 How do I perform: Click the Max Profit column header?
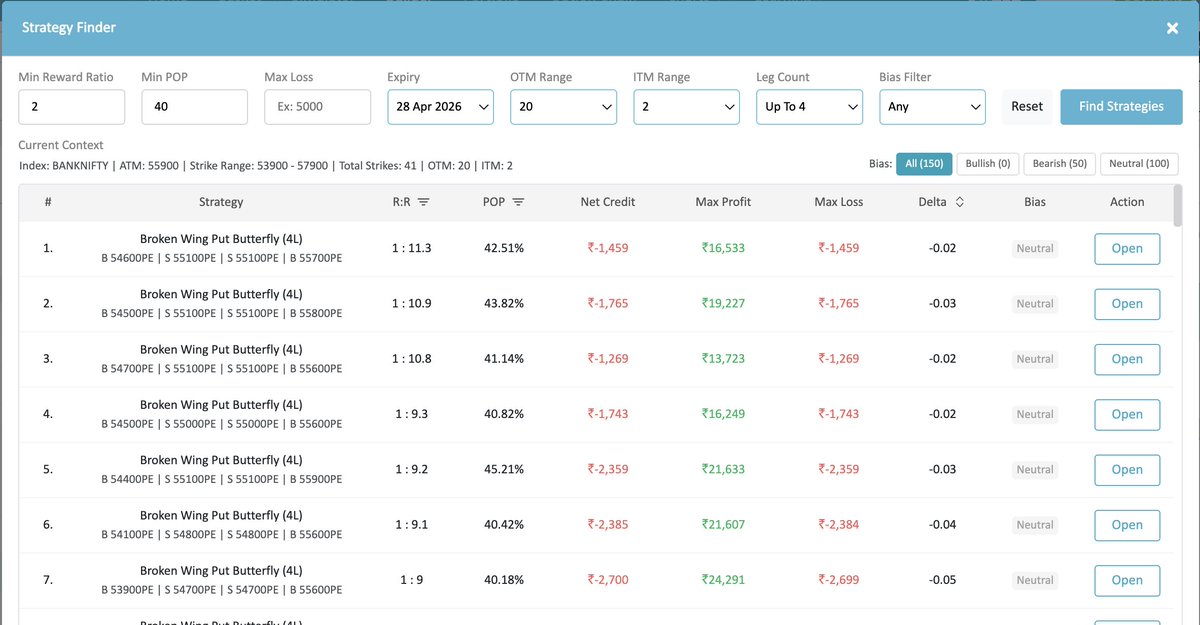tap(723, 202)
